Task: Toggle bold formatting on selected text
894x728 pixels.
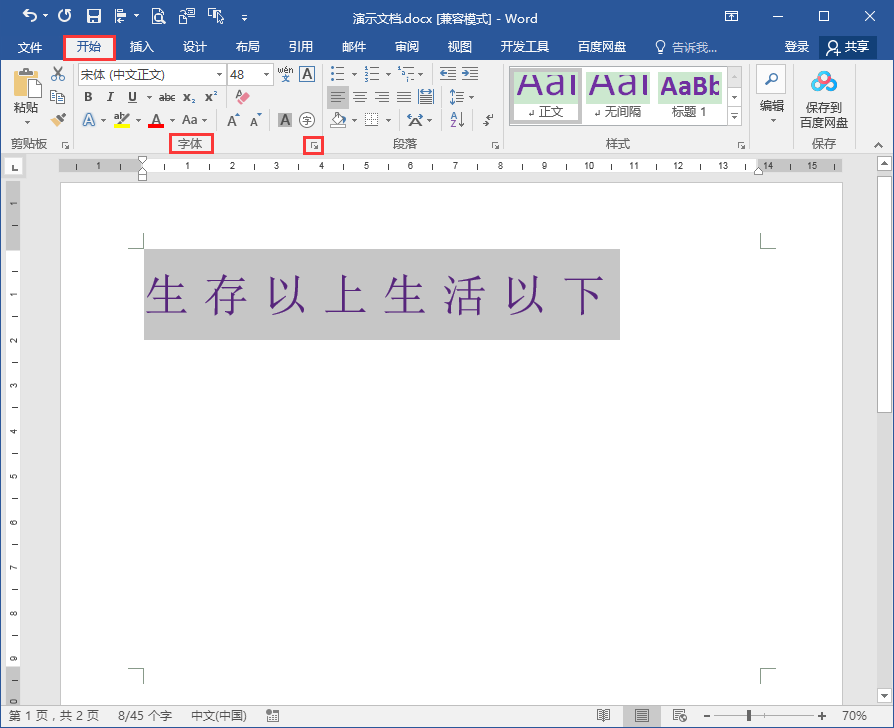Action: 87,97
